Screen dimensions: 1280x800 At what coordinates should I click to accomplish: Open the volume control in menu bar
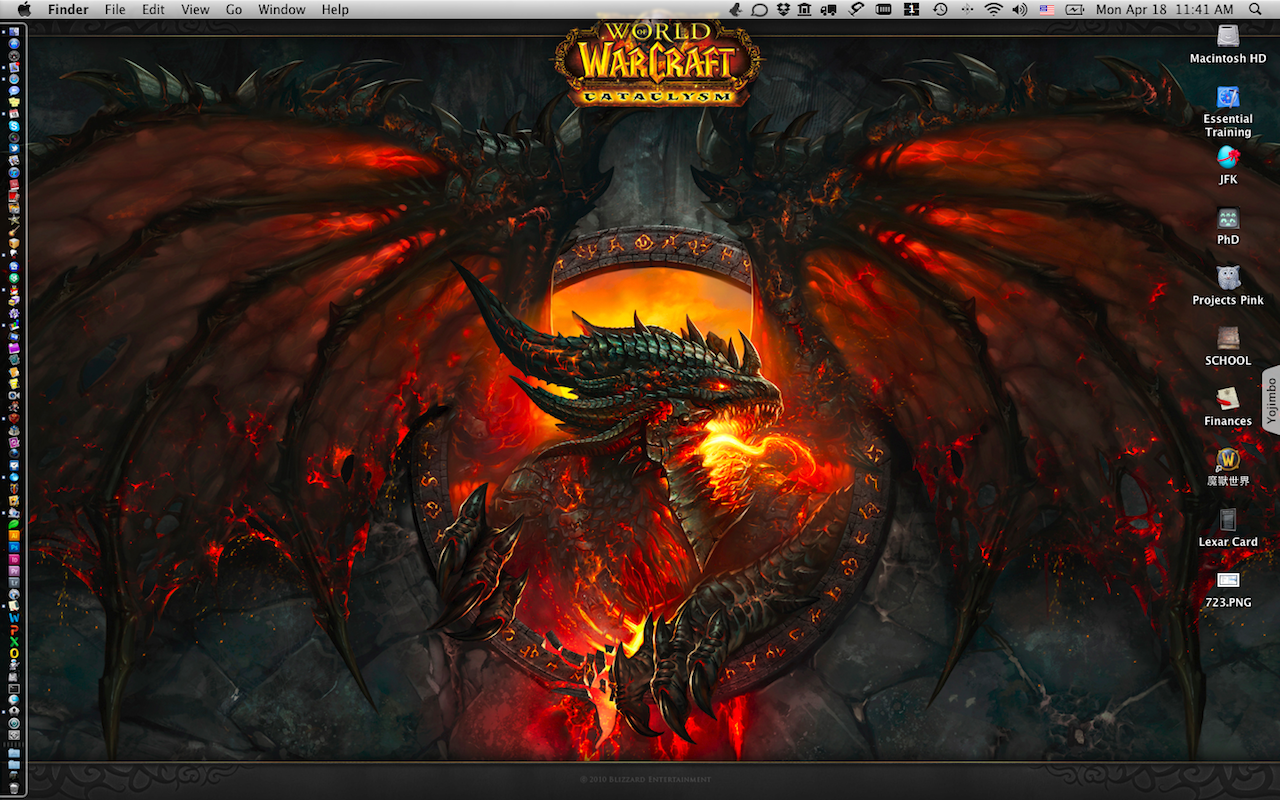[1019, 10]
